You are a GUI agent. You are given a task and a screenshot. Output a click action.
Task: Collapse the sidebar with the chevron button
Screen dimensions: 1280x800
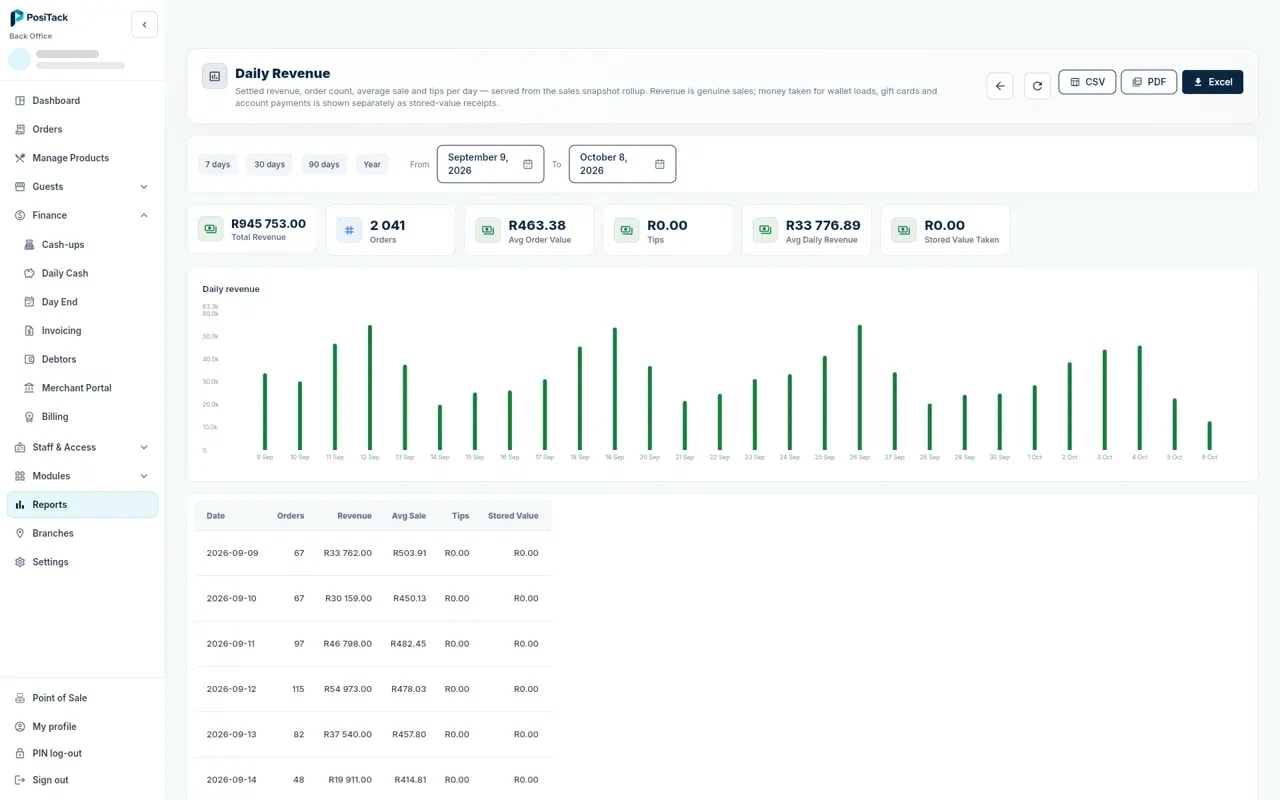coord(144,25)
